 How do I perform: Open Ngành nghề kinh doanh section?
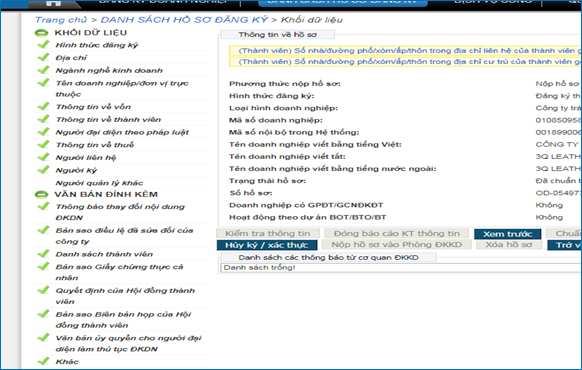coord(109,71)
